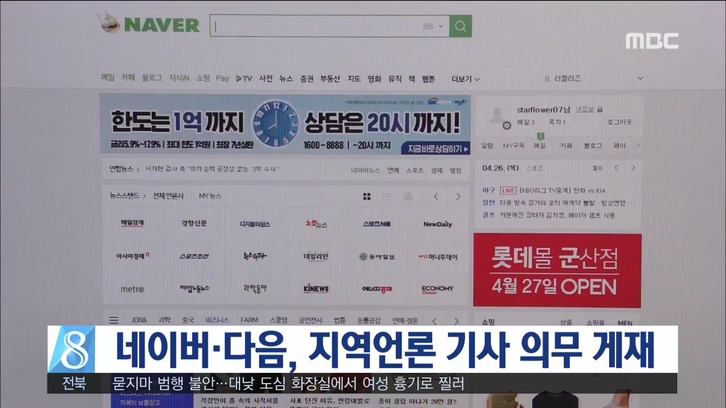Open the 노컷뉴스 press logo

click(316, 224)
